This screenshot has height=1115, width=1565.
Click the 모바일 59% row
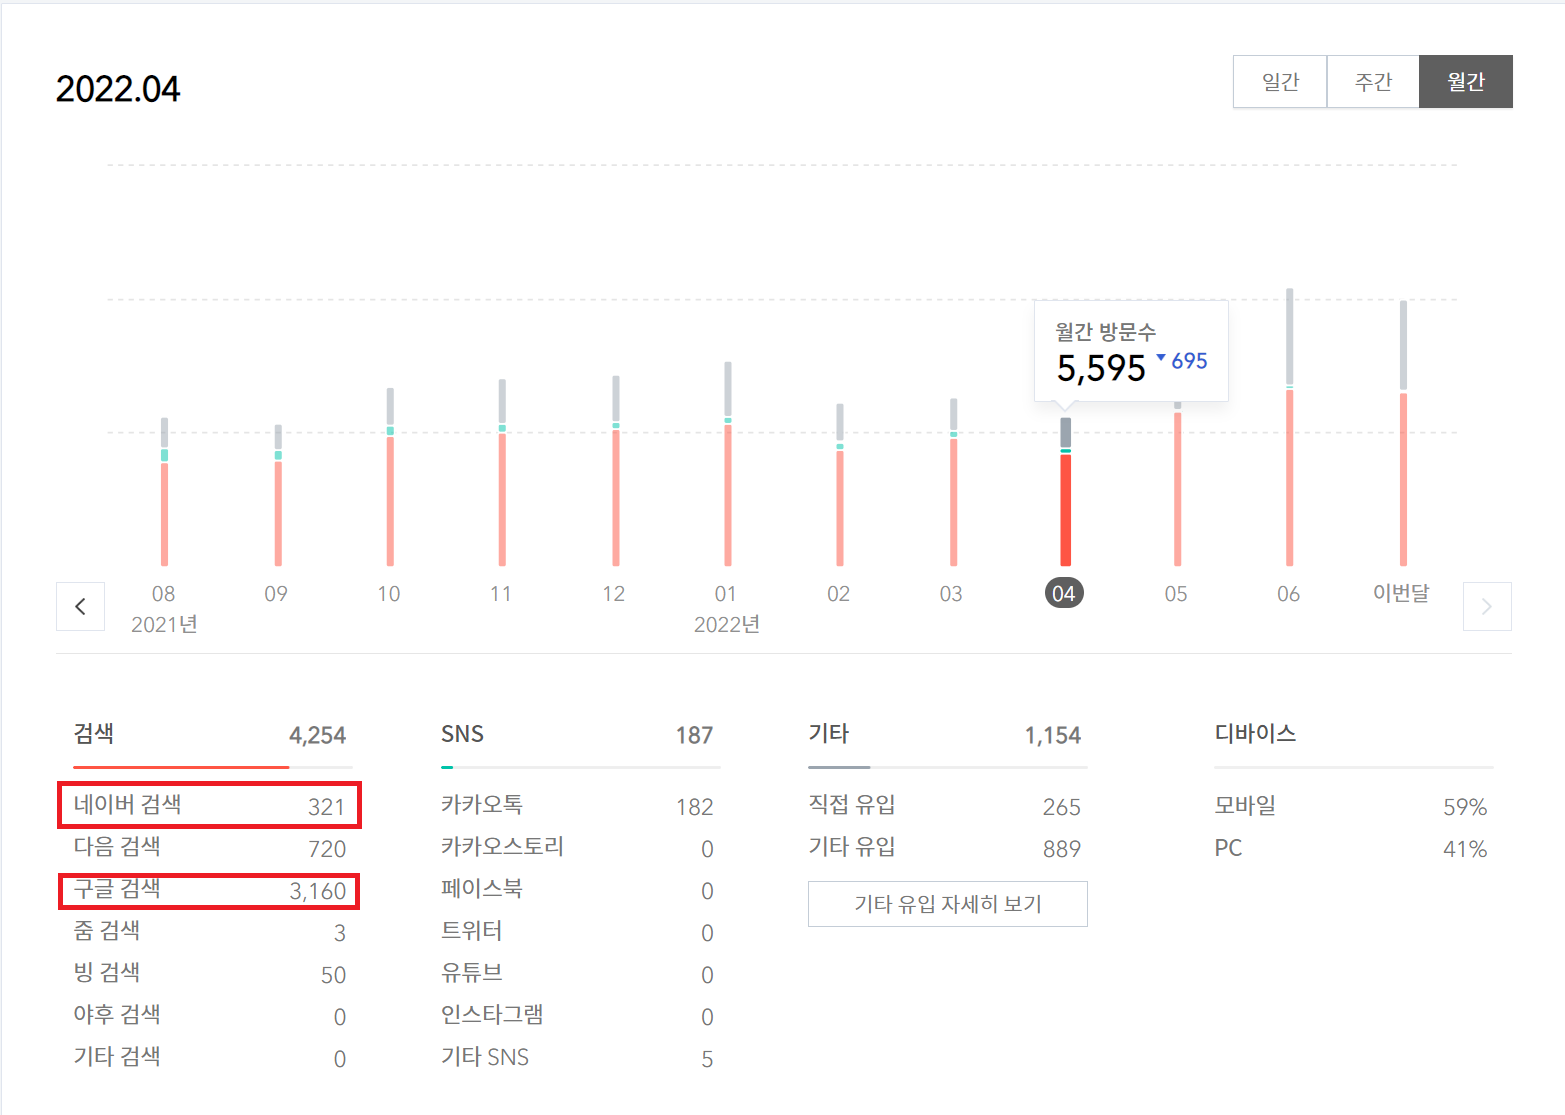coord(1351,806)
